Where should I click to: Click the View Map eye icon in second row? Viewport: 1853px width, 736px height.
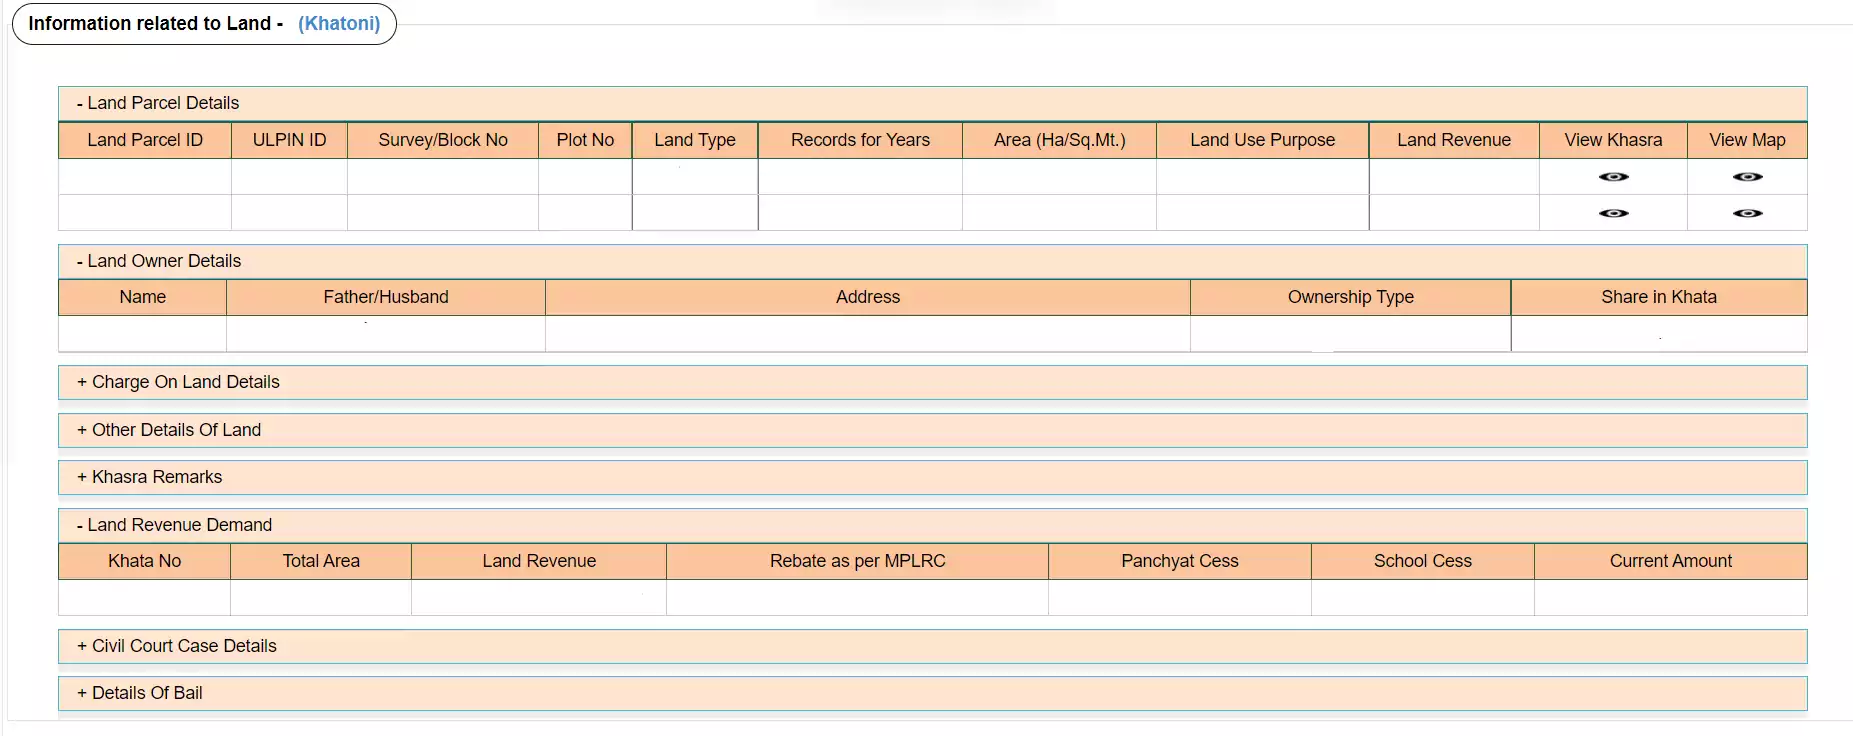tap(1747, 213)
